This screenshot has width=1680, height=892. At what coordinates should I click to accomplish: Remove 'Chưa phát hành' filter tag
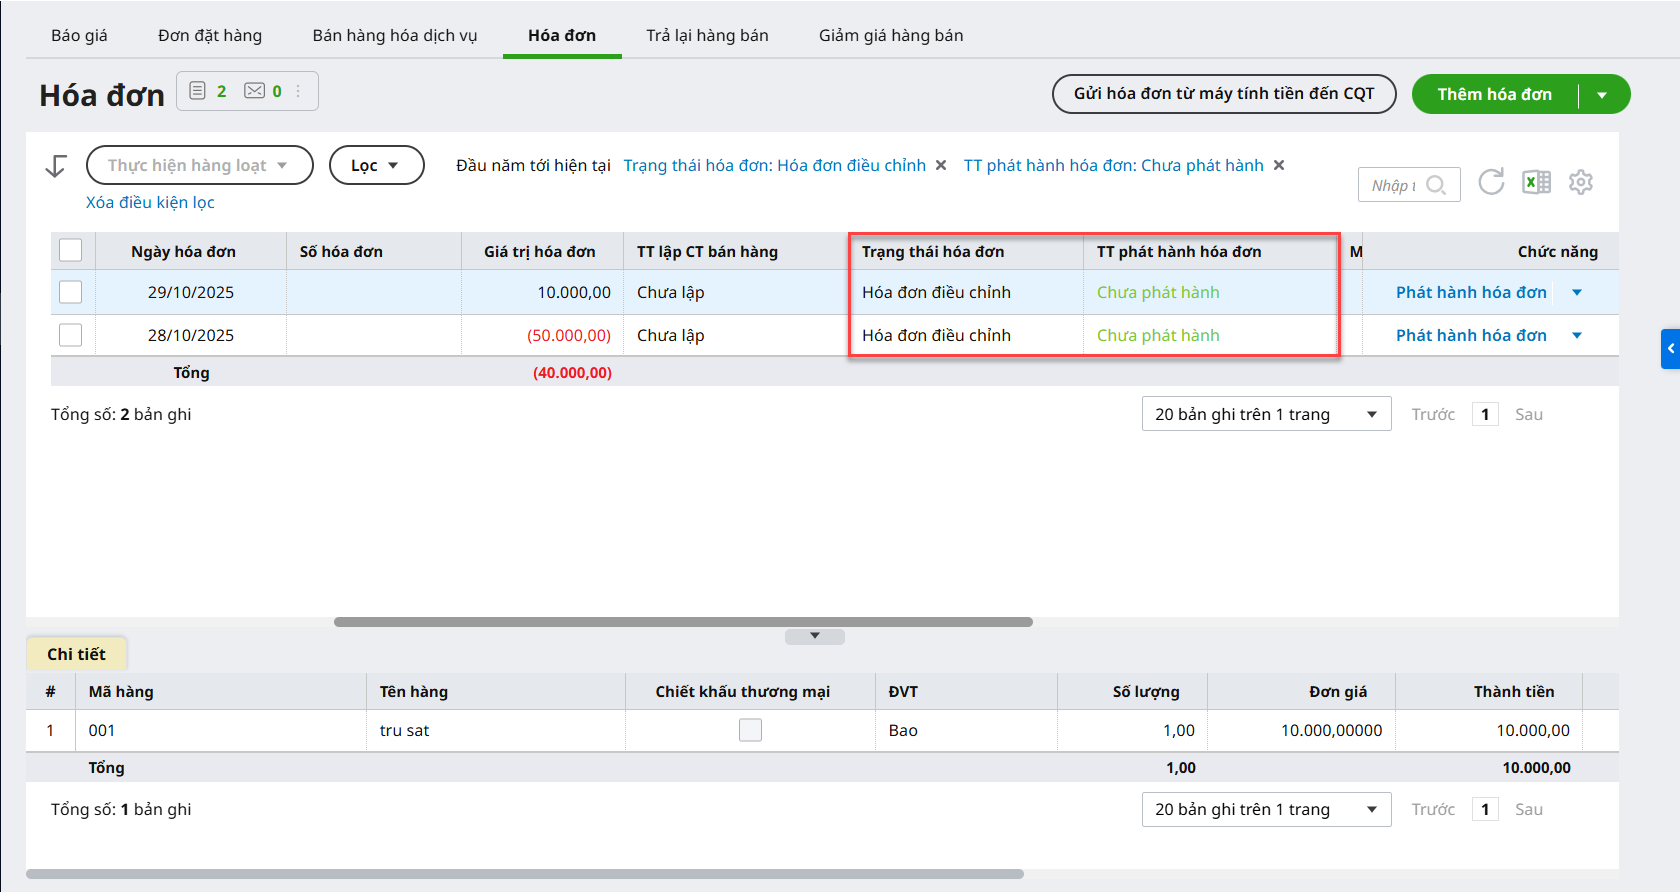(1279, 166)
